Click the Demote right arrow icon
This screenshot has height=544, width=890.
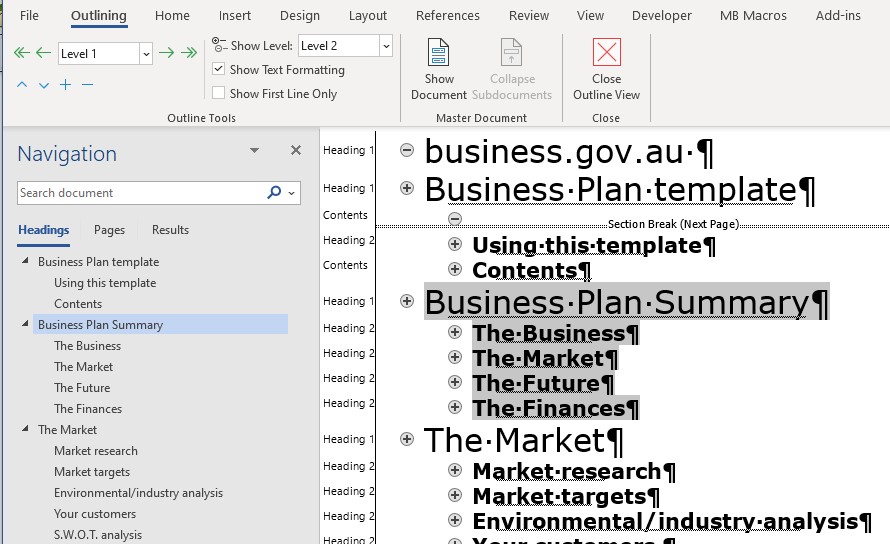(x=167, y=53)
